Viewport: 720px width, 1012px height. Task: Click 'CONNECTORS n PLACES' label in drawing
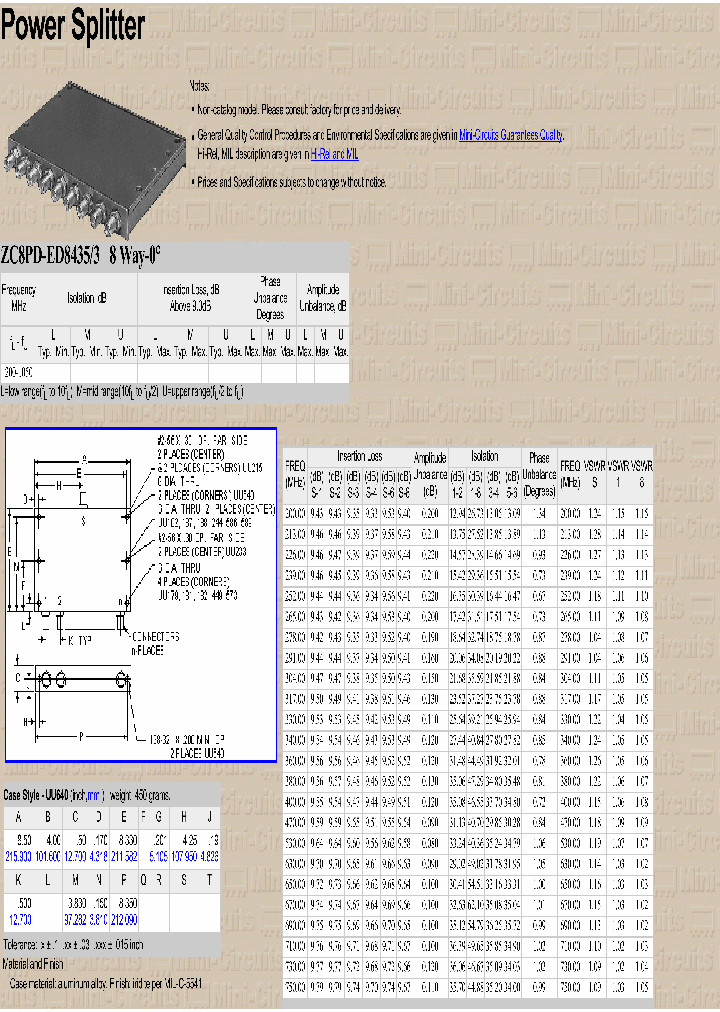pos(155,643)
